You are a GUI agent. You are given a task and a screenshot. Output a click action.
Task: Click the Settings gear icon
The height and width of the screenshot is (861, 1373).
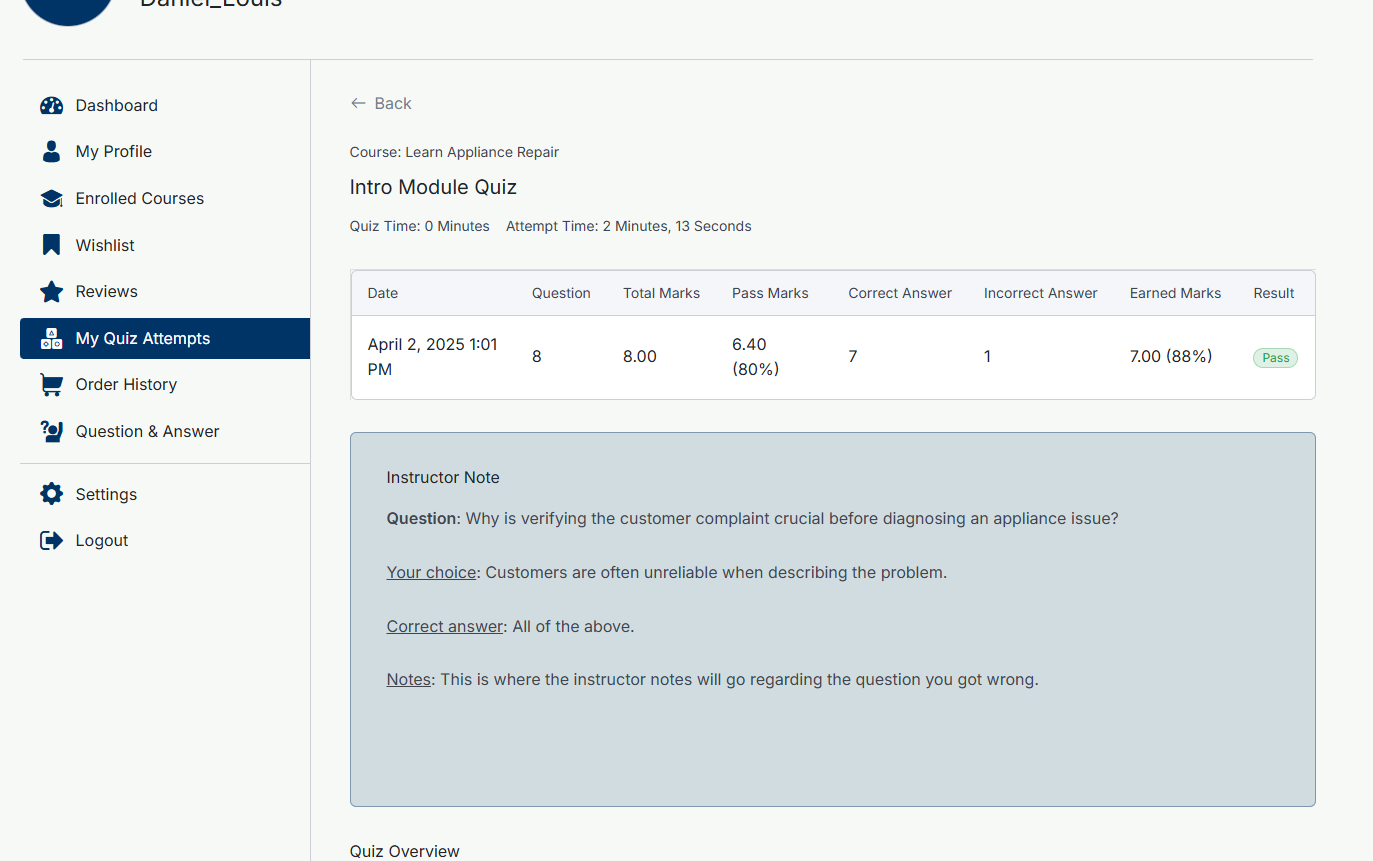51,494
